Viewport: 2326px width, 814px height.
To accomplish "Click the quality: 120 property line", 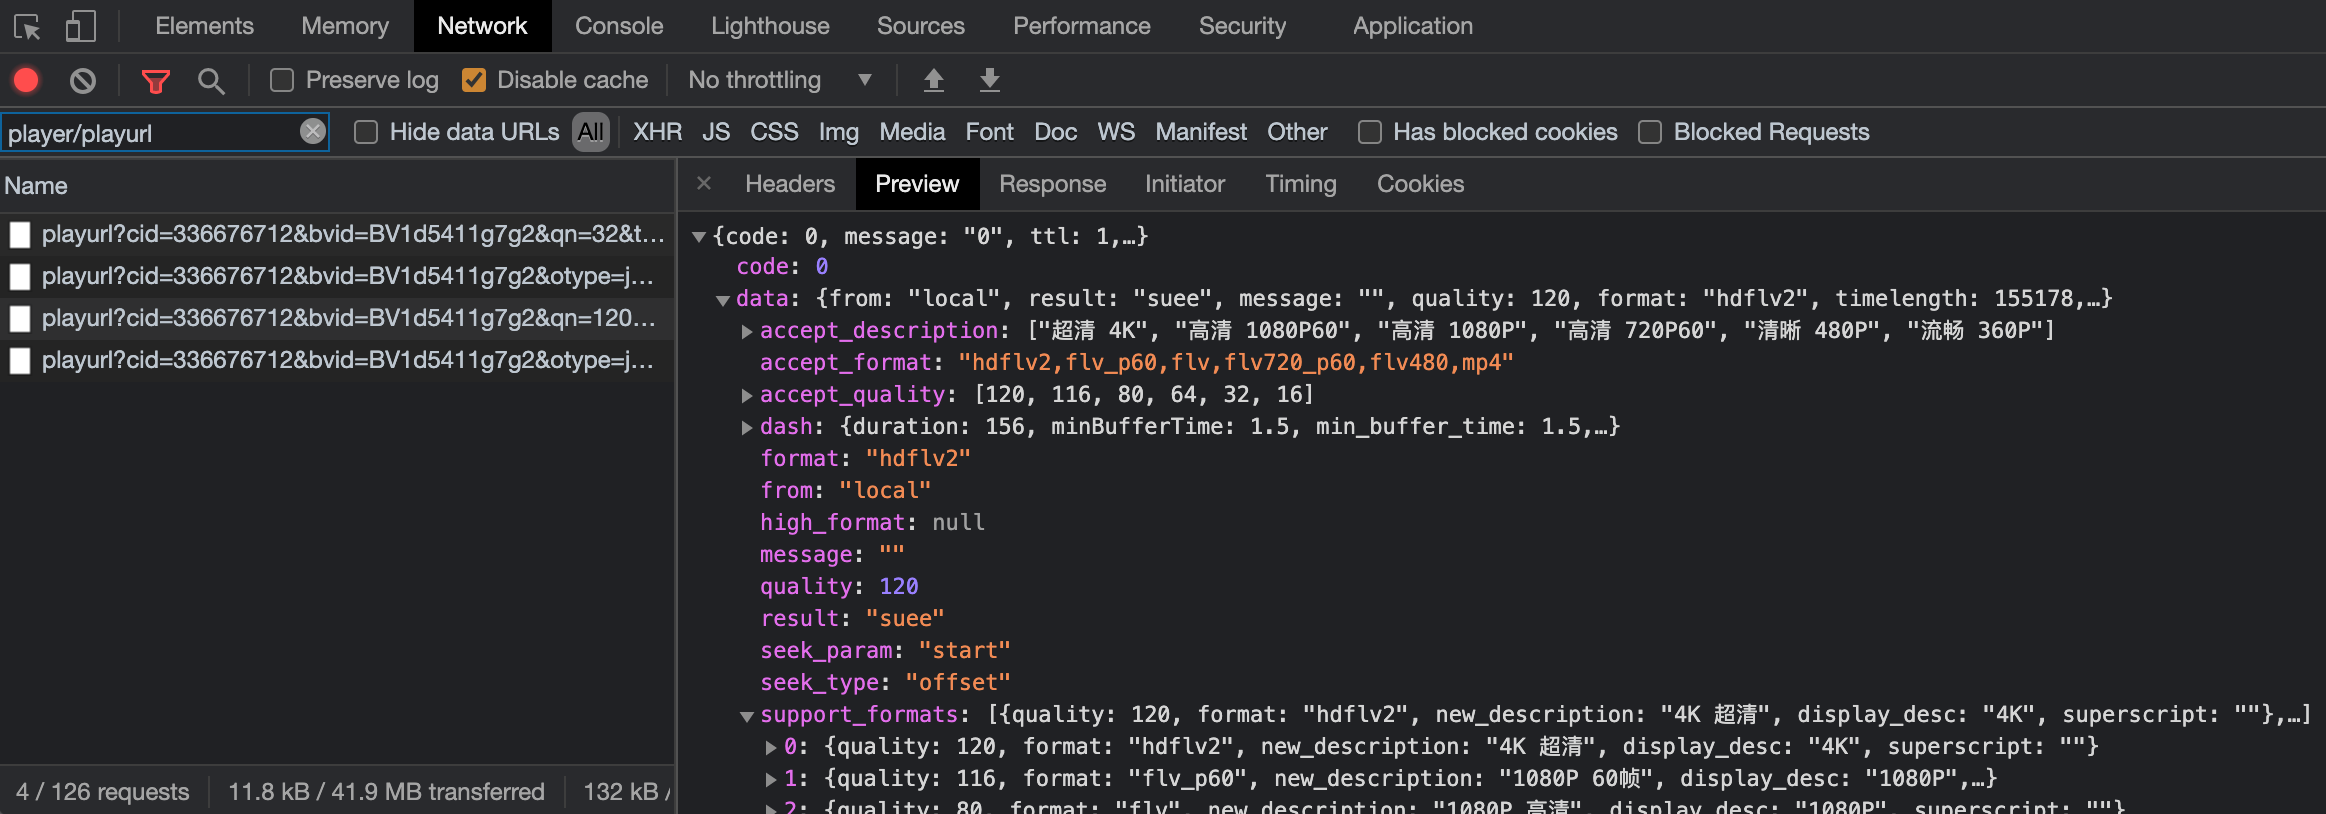I will (x=839, y=587).
